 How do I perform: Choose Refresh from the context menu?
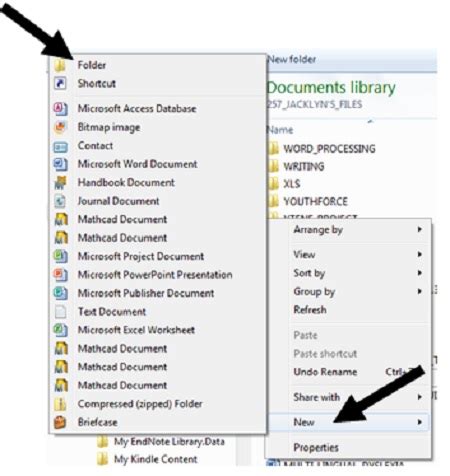[310, 310]
